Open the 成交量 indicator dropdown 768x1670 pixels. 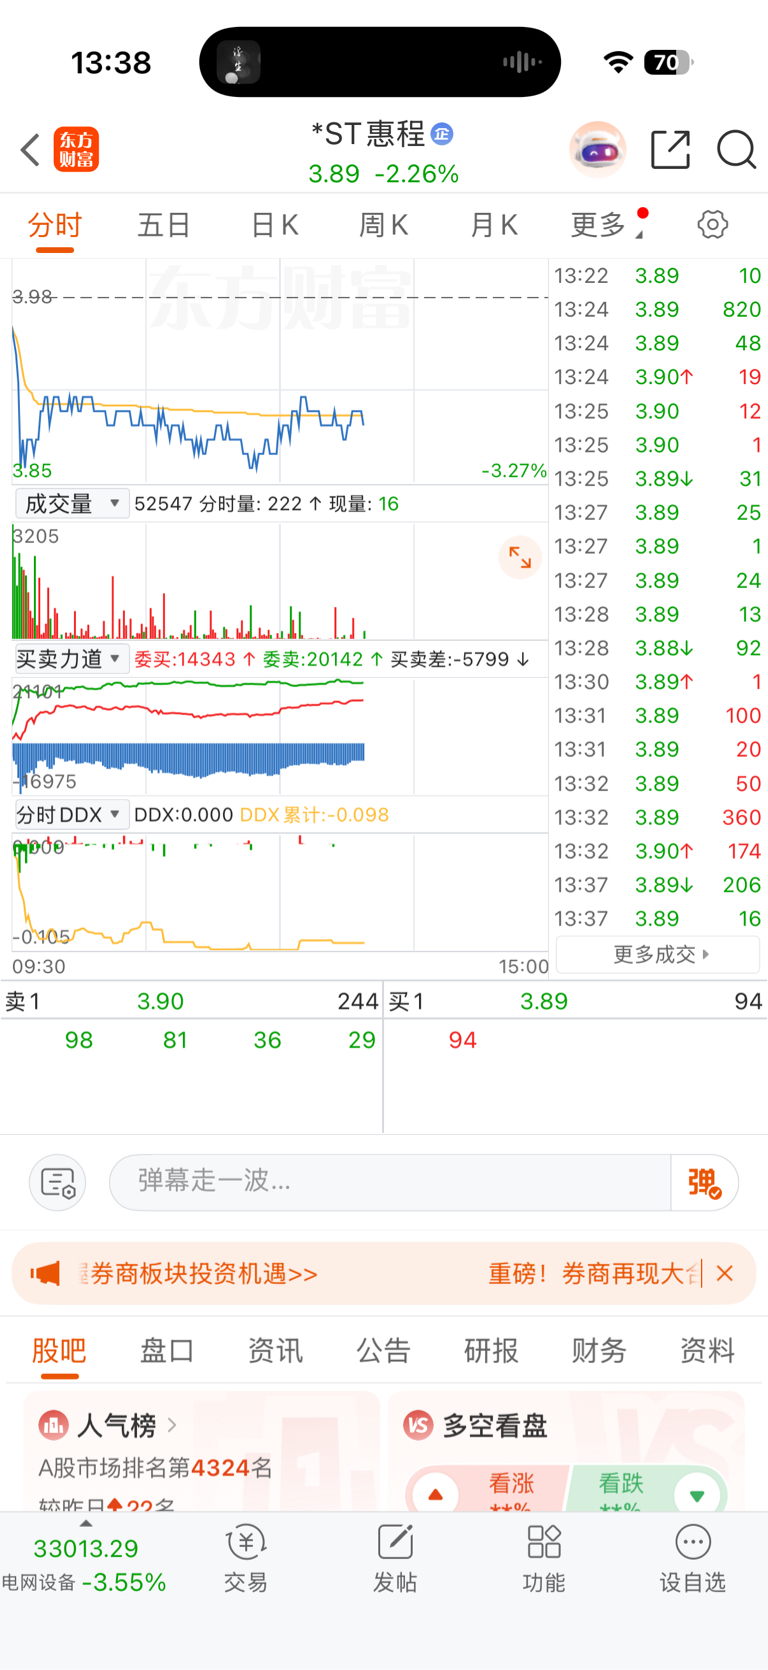72,503
